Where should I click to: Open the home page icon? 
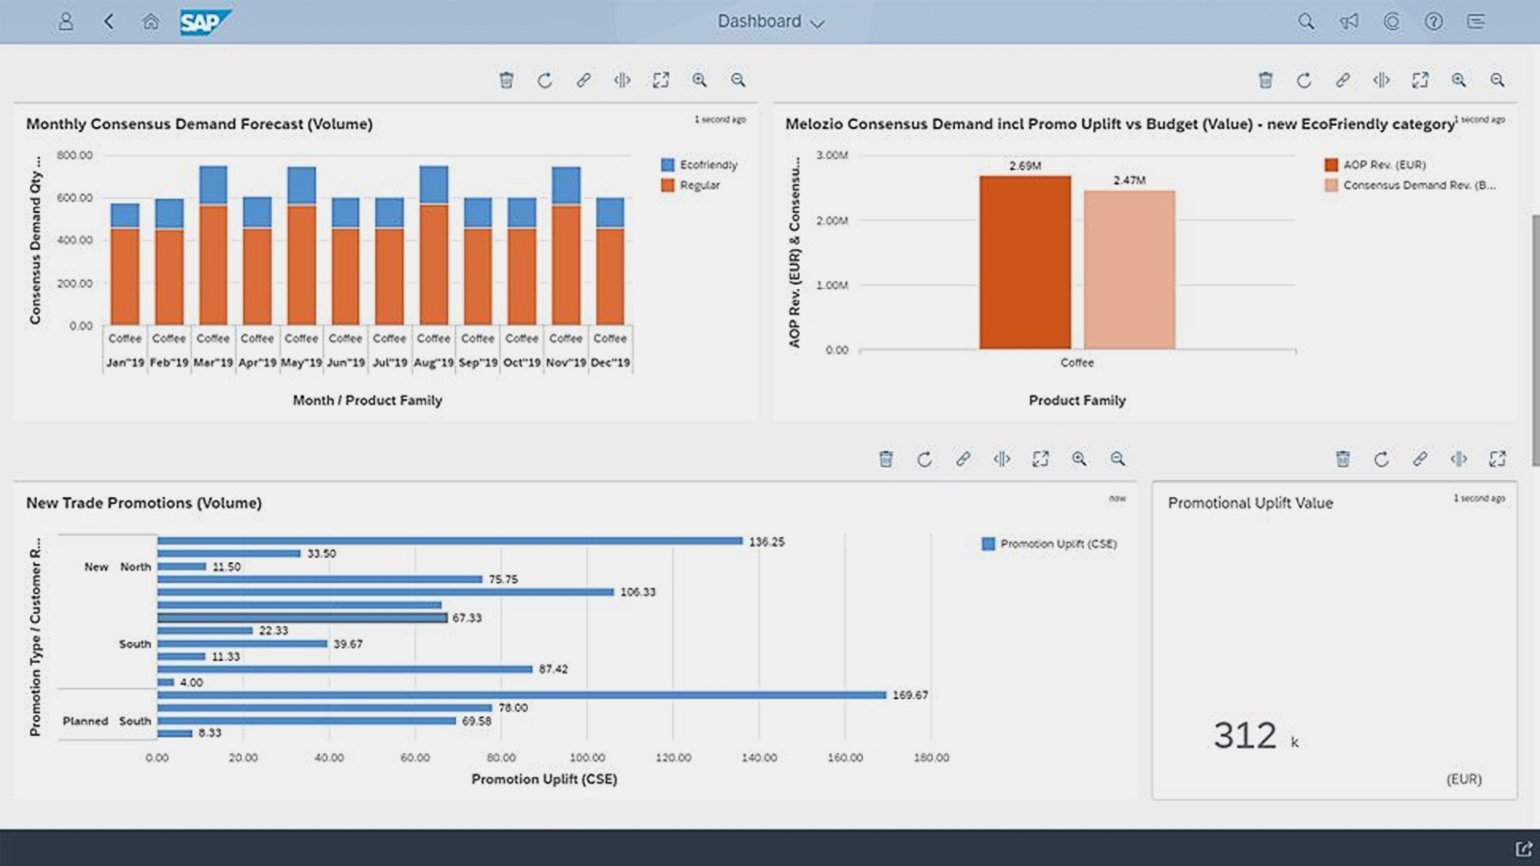tap(150, 21)
